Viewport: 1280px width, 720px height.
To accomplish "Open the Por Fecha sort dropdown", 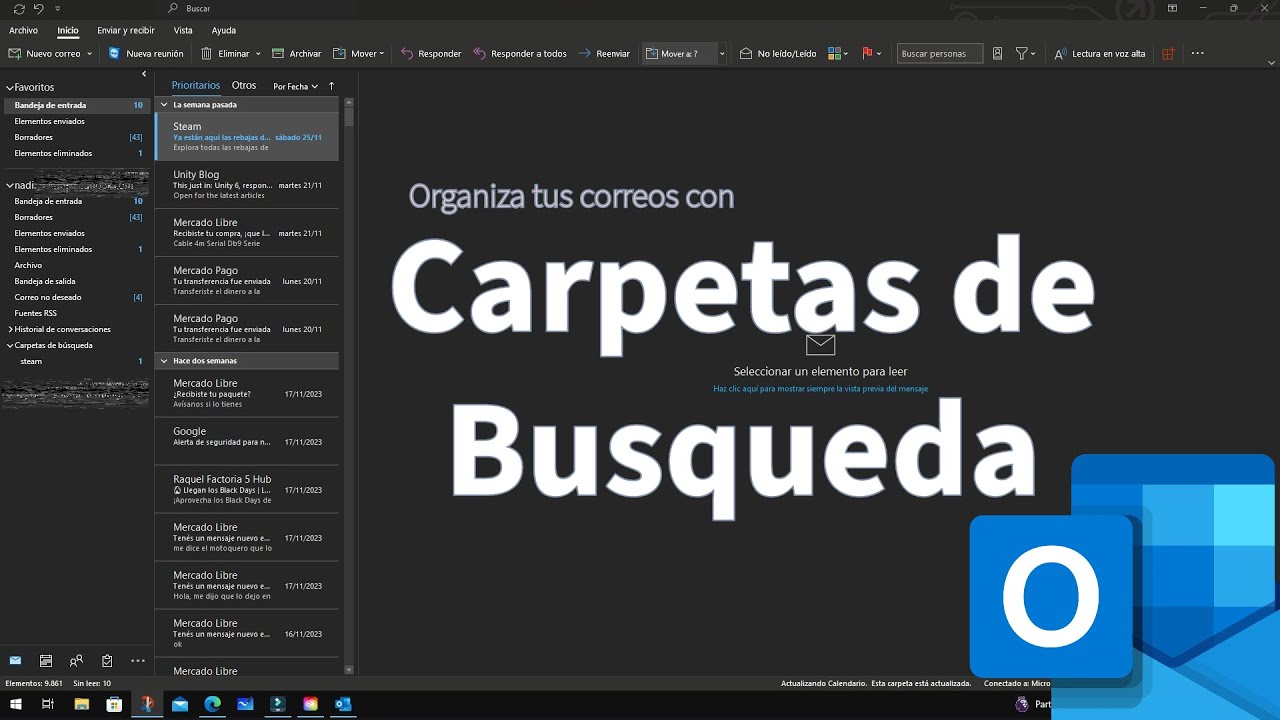I will click(295, 87).
